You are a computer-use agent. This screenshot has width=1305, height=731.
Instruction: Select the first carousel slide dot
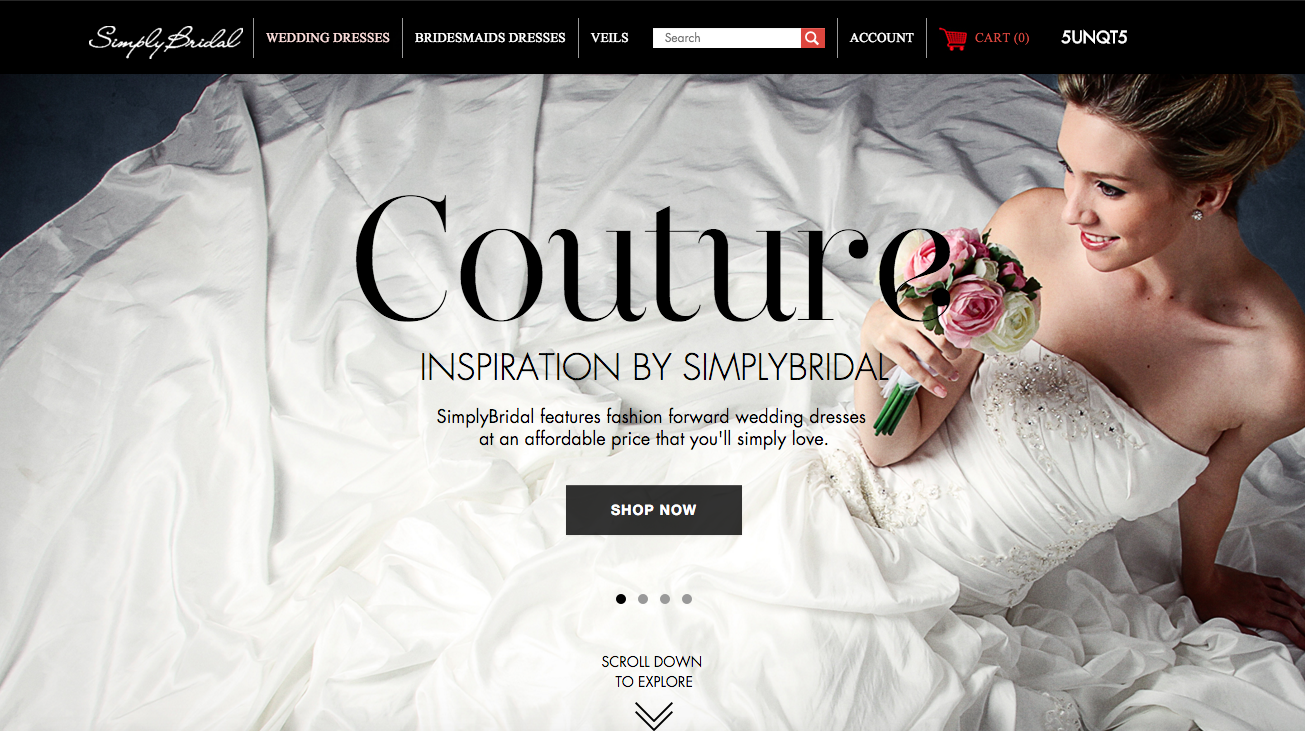[x=621, y=599]
